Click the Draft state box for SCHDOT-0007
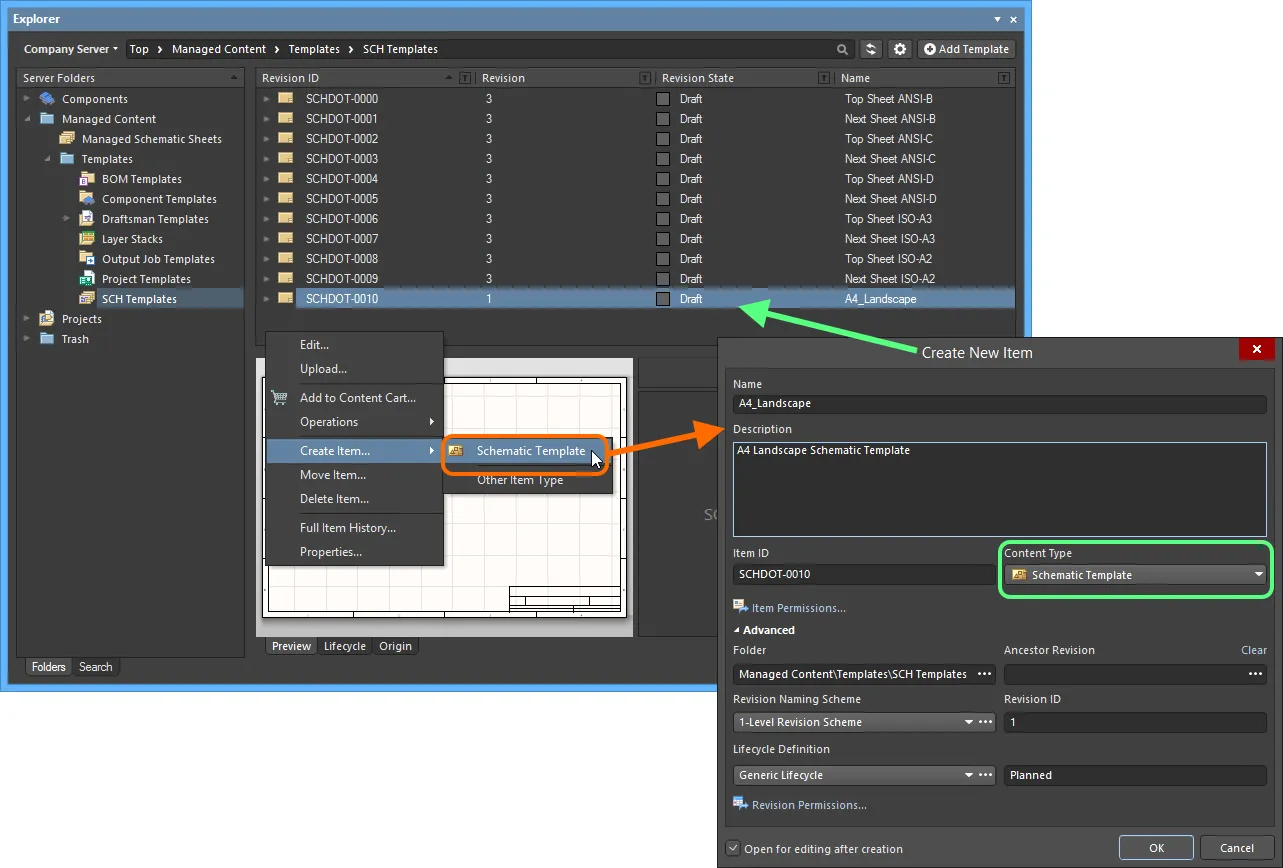 click(x=663, y=239)
